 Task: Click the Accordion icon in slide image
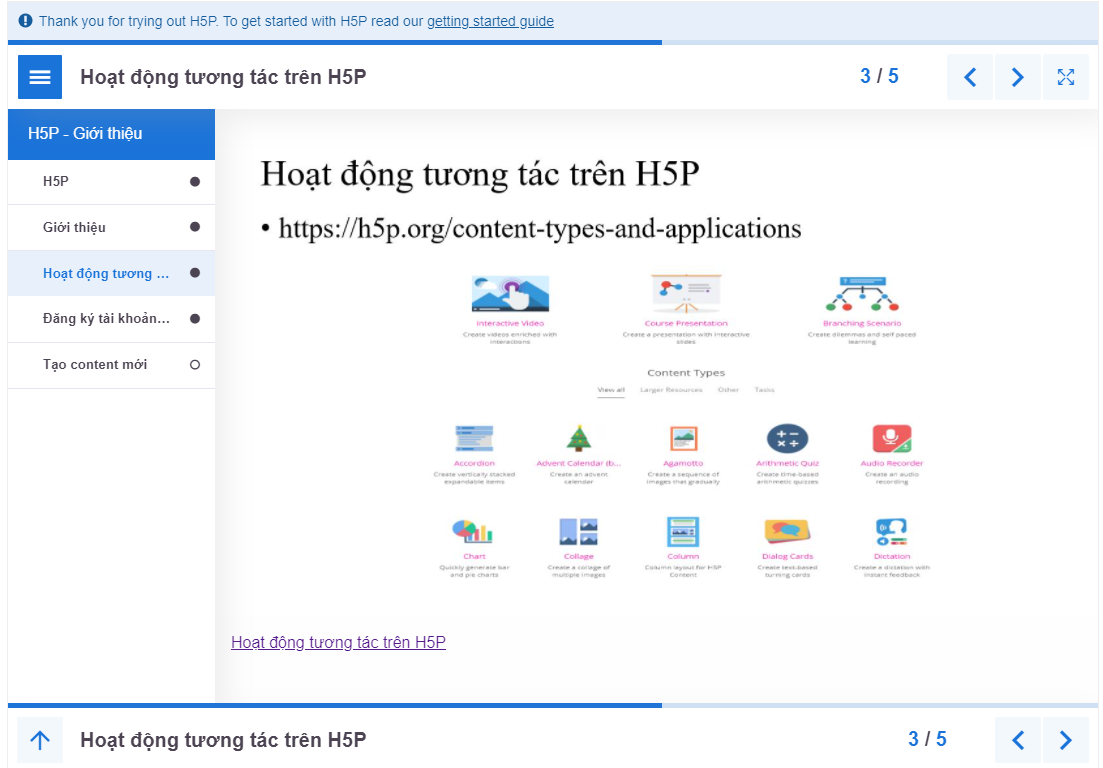tap(474, 439)
